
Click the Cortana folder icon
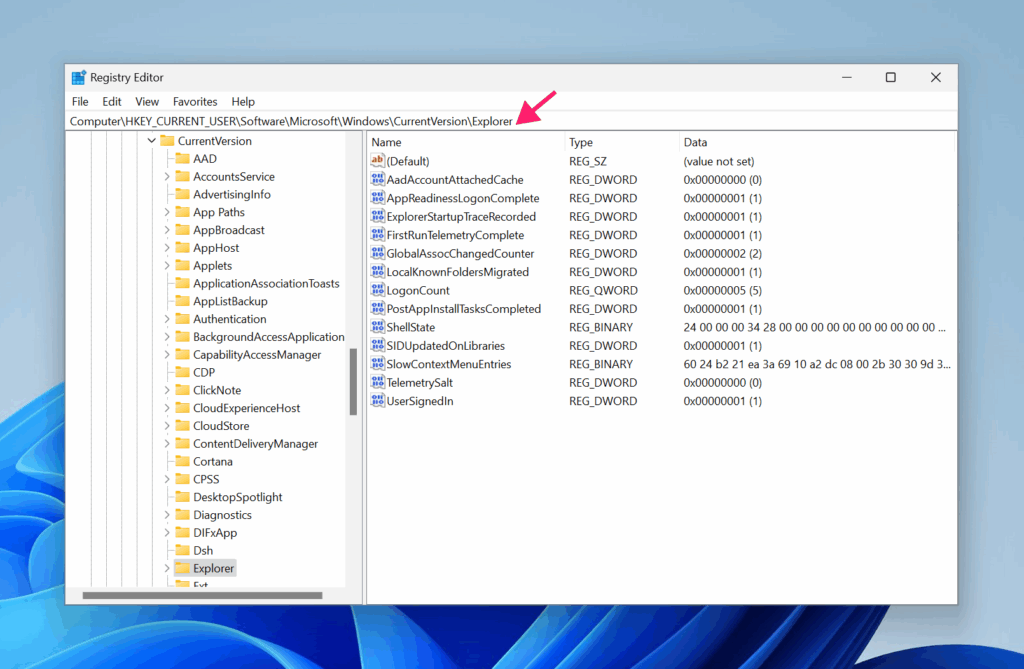pos(182,461)
